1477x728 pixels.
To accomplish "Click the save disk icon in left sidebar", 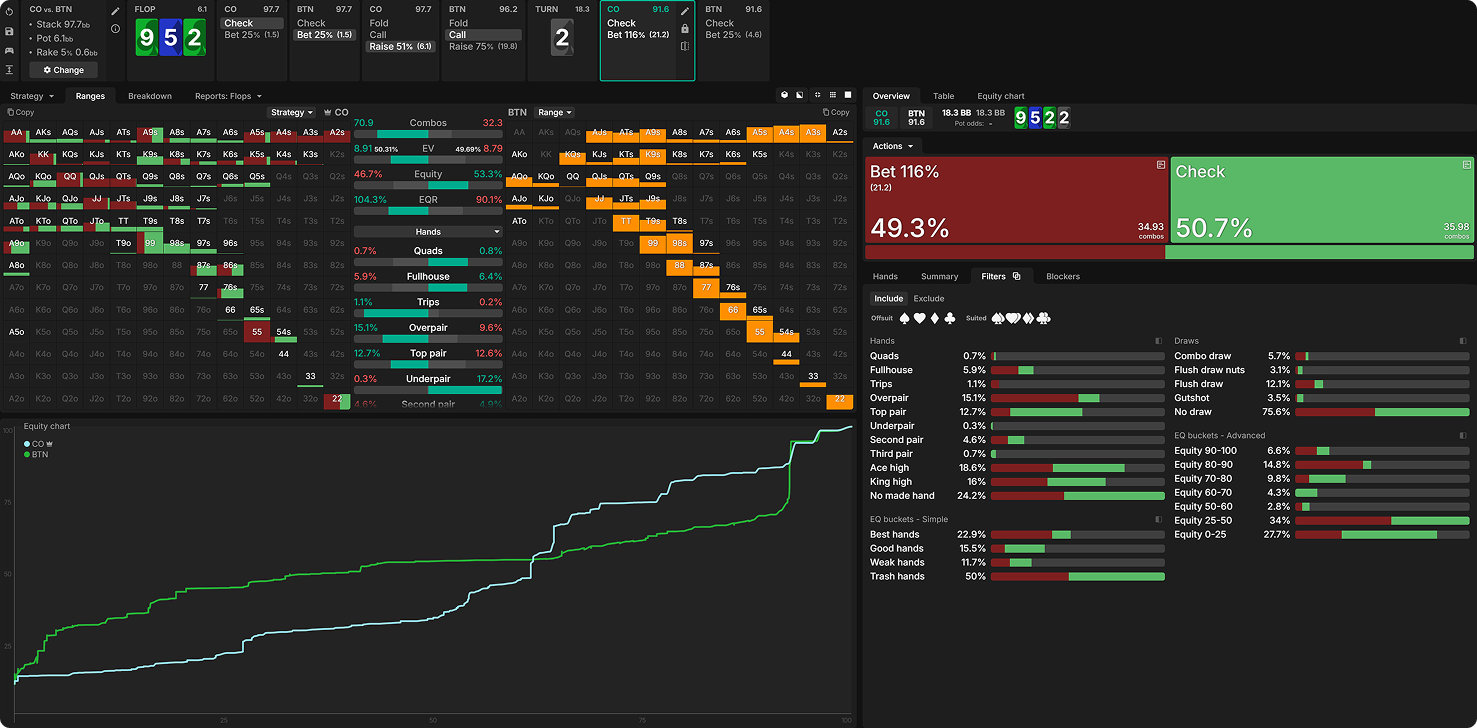I will [x=9, y=31].
